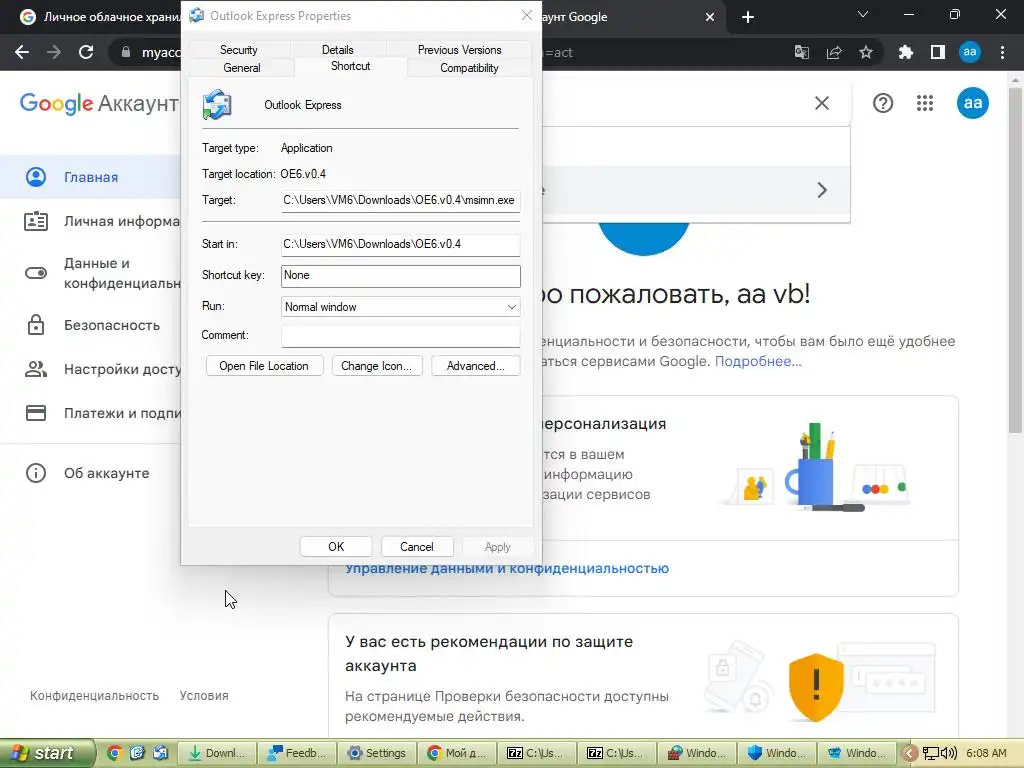This screenshot has width=1024, height=768.
Task: Click Outlook Express icon in dialog
Action: 217,105
